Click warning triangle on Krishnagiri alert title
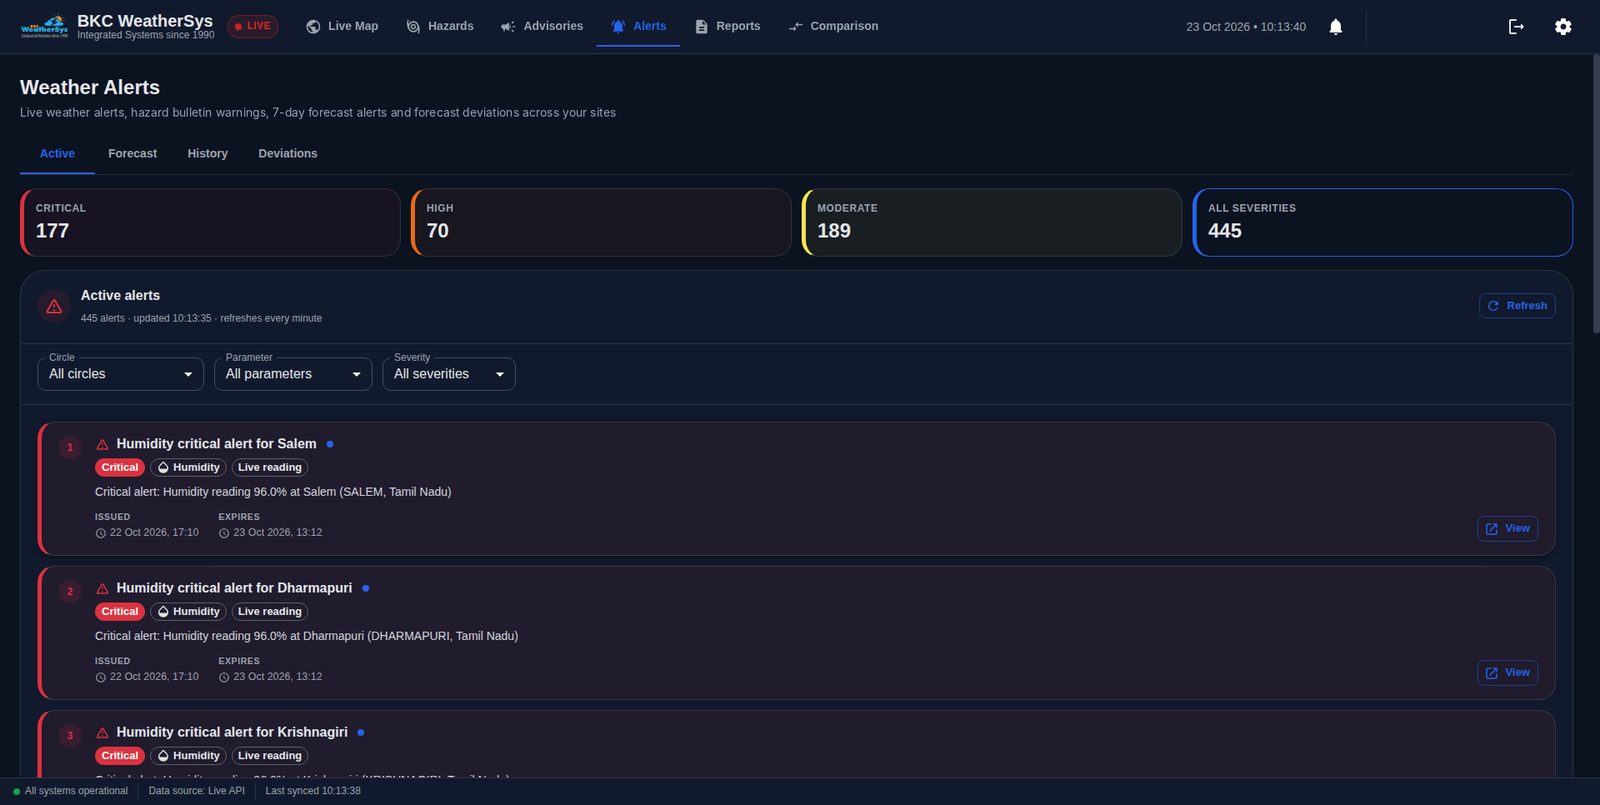This screenshot has width=1600, height=805. tap(102, 732)
